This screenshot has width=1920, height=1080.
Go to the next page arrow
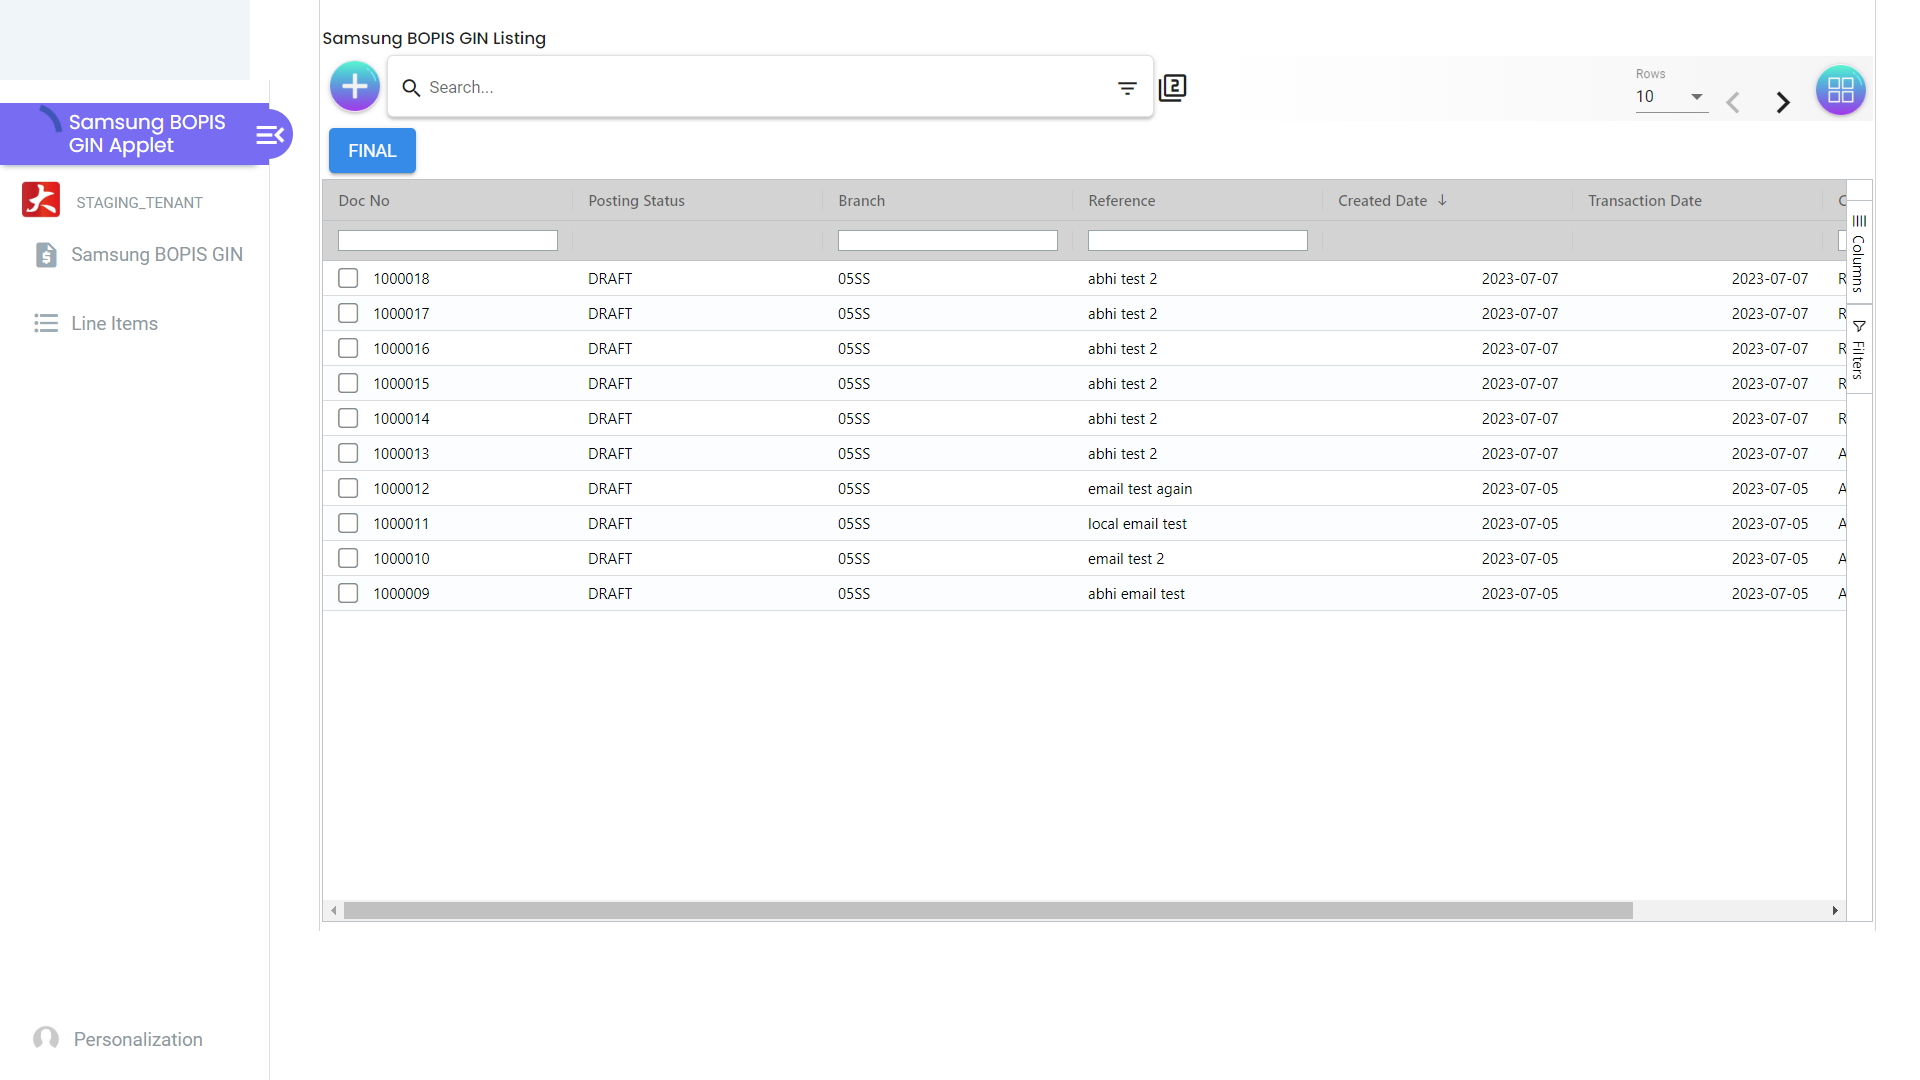tap(1783, 102)
